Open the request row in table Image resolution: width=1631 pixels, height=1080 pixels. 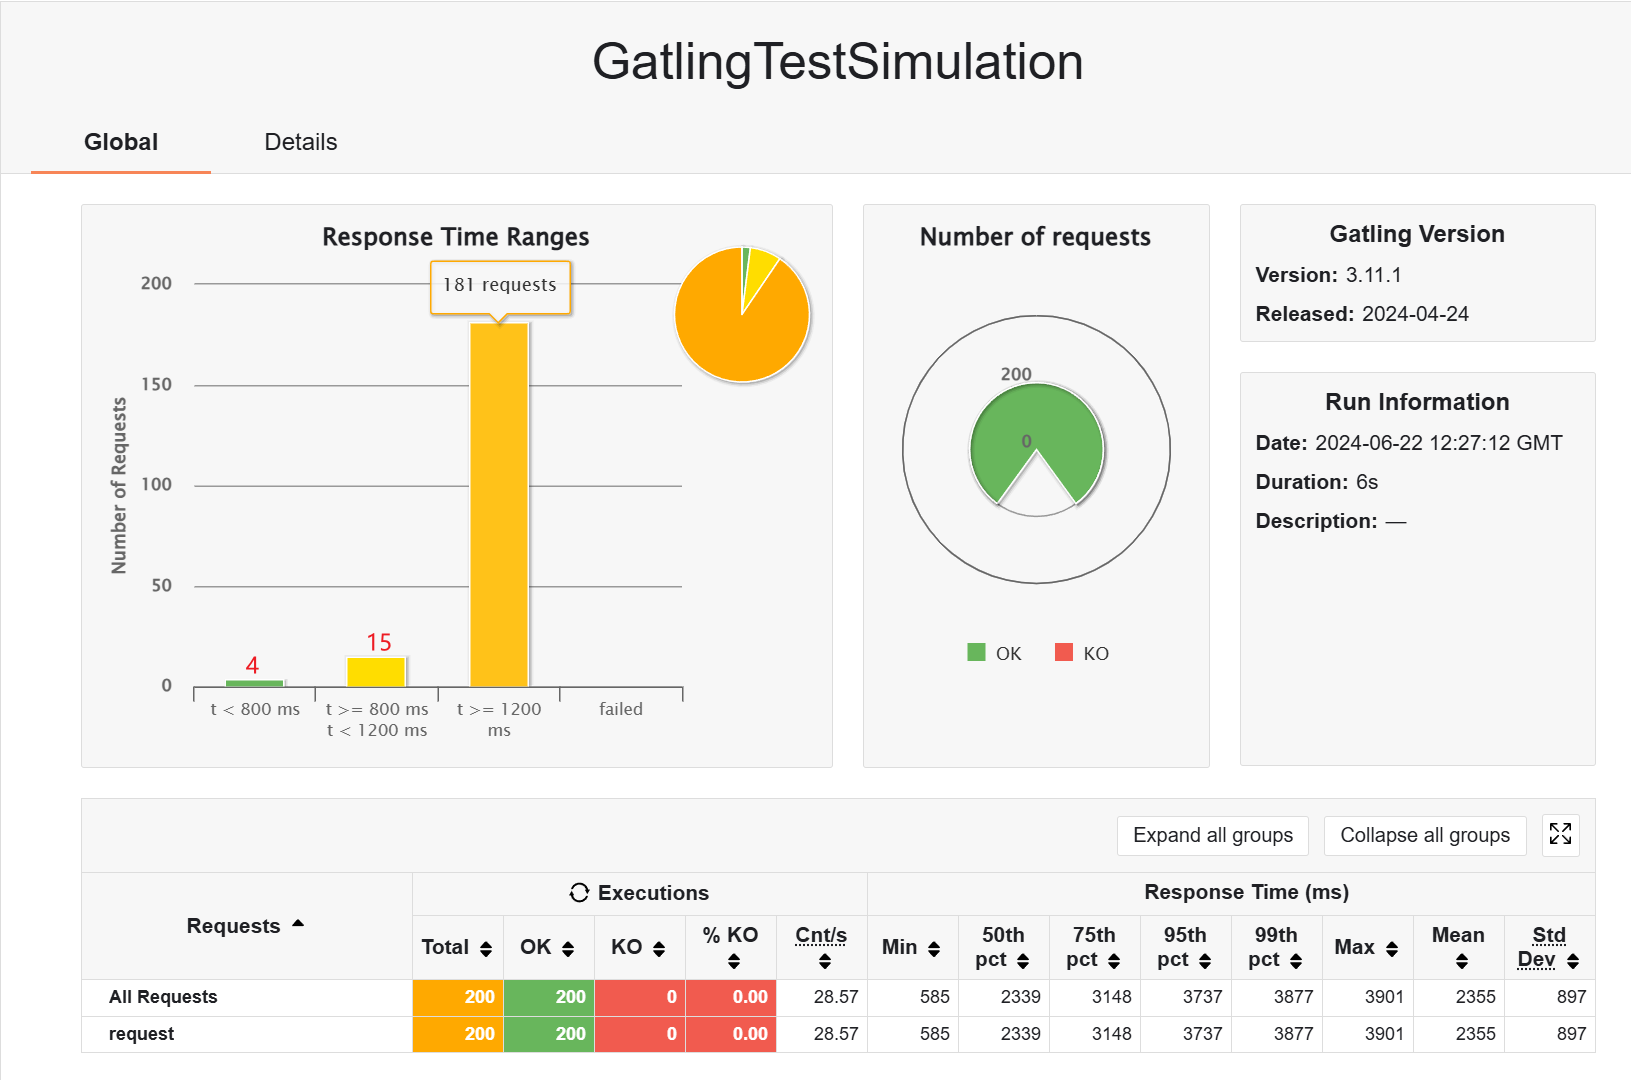pos(141,1034)
